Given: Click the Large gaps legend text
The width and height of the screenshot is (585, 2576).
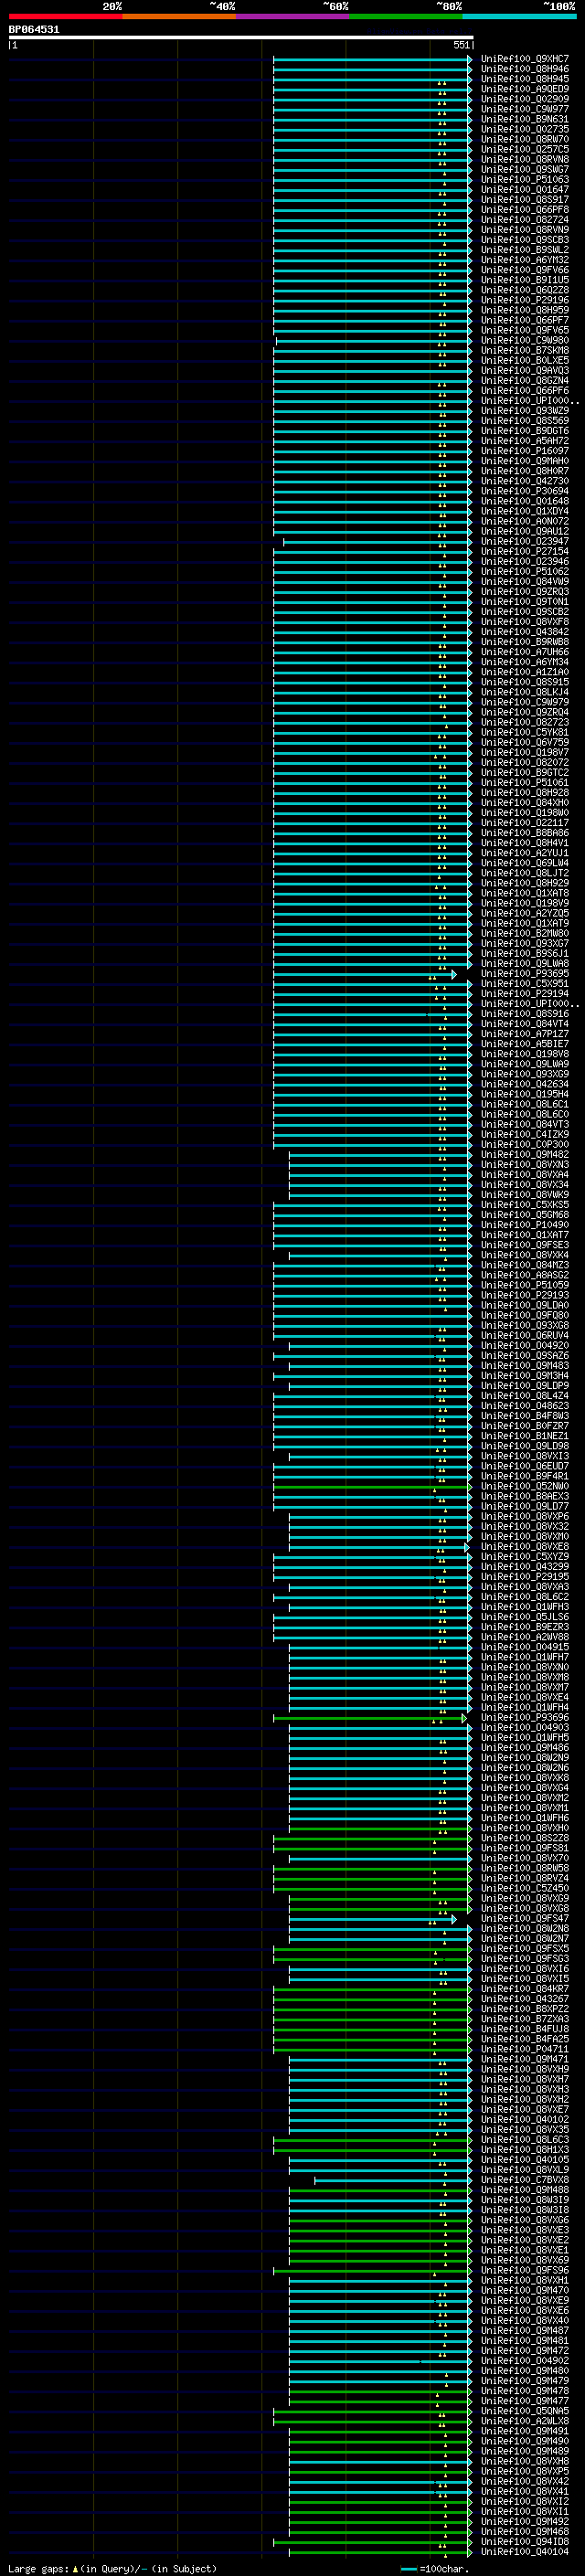Looking at the screenshot, I should [112, 2569].
